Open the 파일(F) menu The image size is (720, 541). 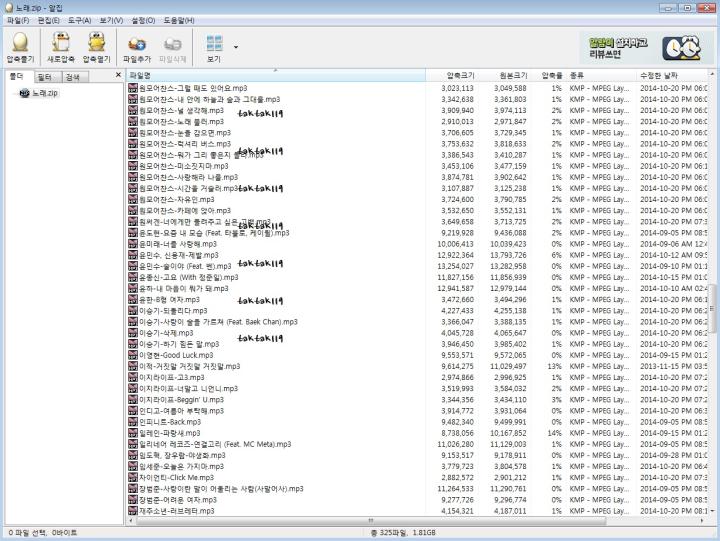(18, 20)
